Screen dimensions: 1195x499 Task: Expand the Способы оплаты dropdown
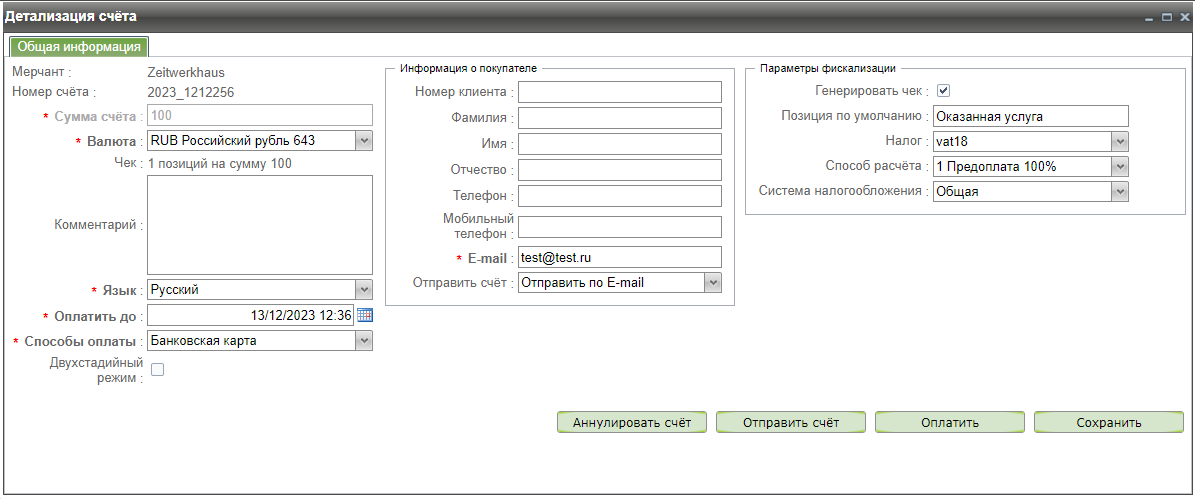364,341
